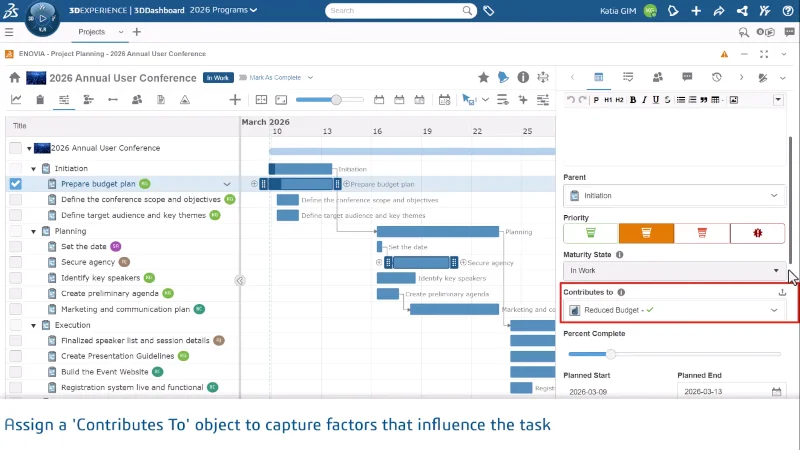Check the Secure agency row checkbox
This screenshot has width=800, height=450.
tap(15, 262)
